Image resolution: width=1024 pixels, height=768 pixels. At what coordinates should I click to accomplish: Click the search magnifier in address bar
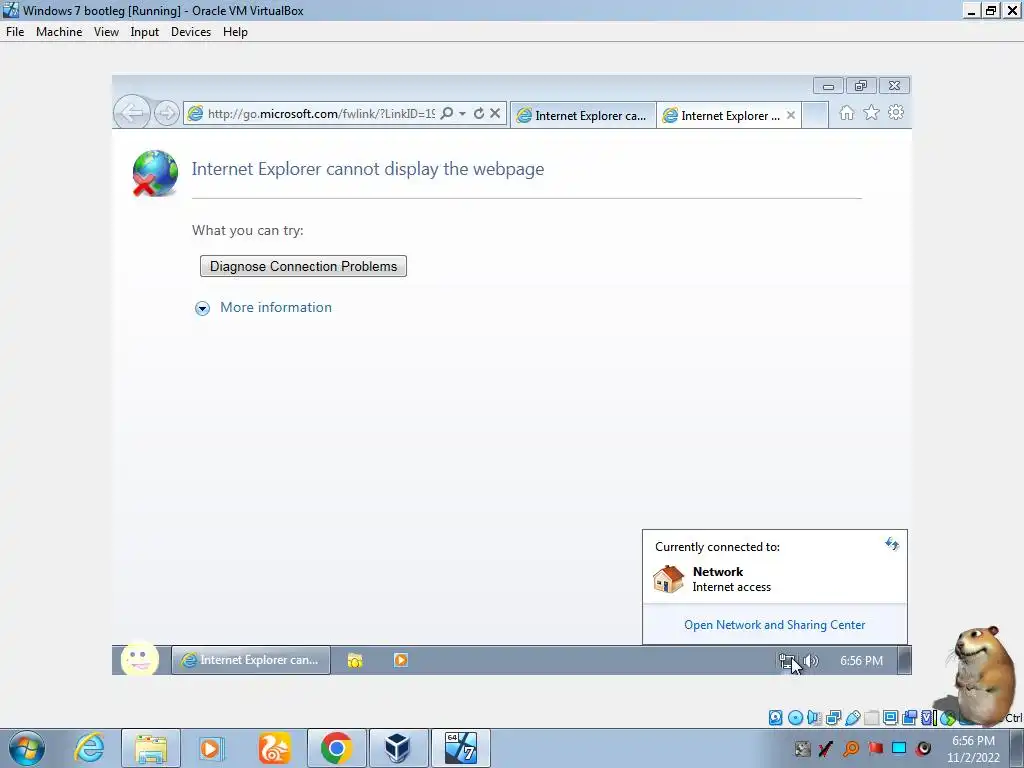click(x=447, y=114)
